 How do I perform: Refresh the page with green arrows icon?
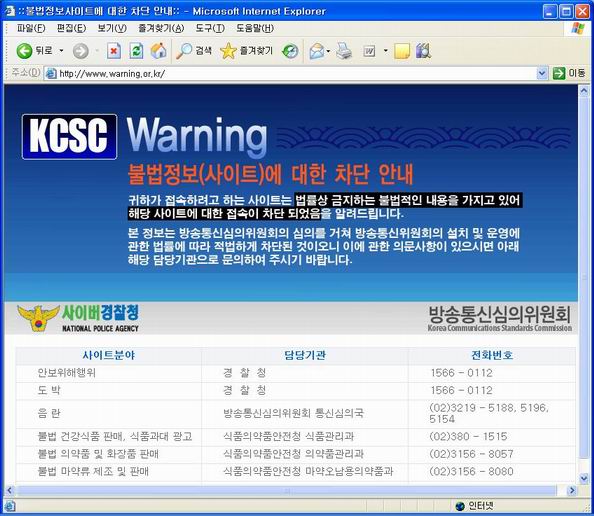(136, 51)
